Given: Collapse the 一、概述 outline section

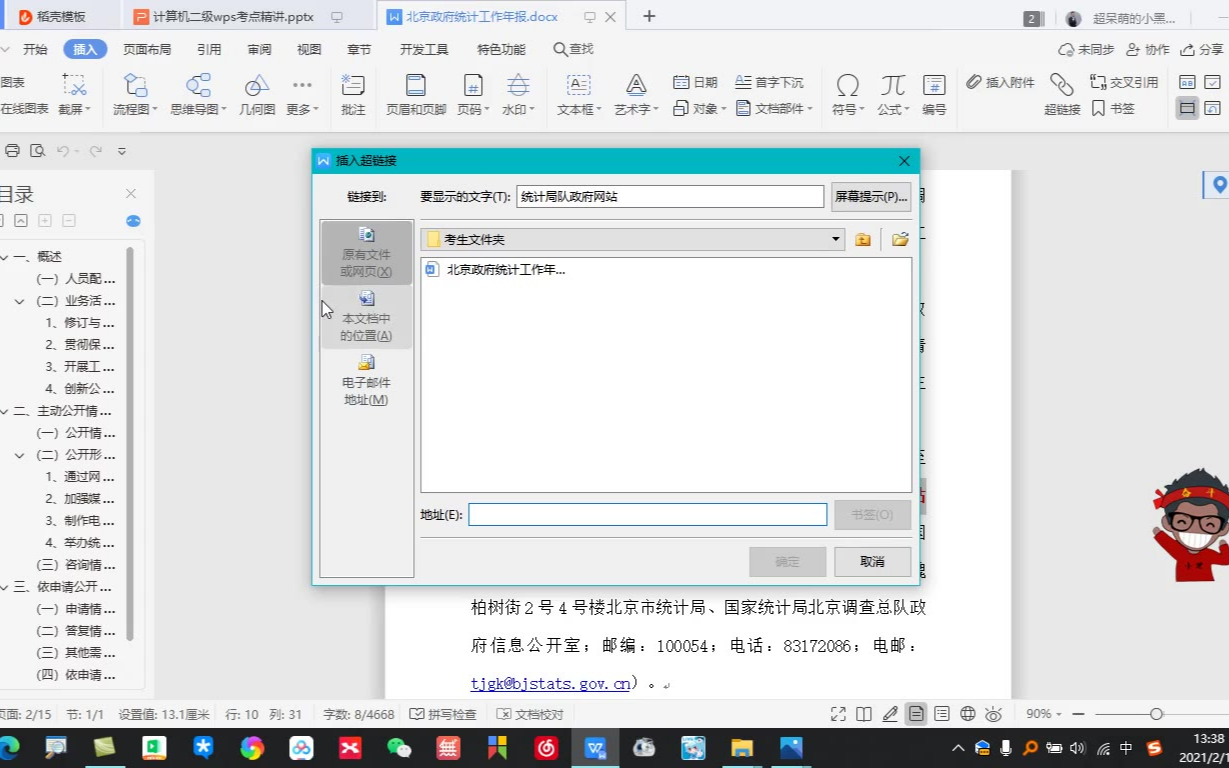Looking at the screenshot, I should [x=6, y=257].
